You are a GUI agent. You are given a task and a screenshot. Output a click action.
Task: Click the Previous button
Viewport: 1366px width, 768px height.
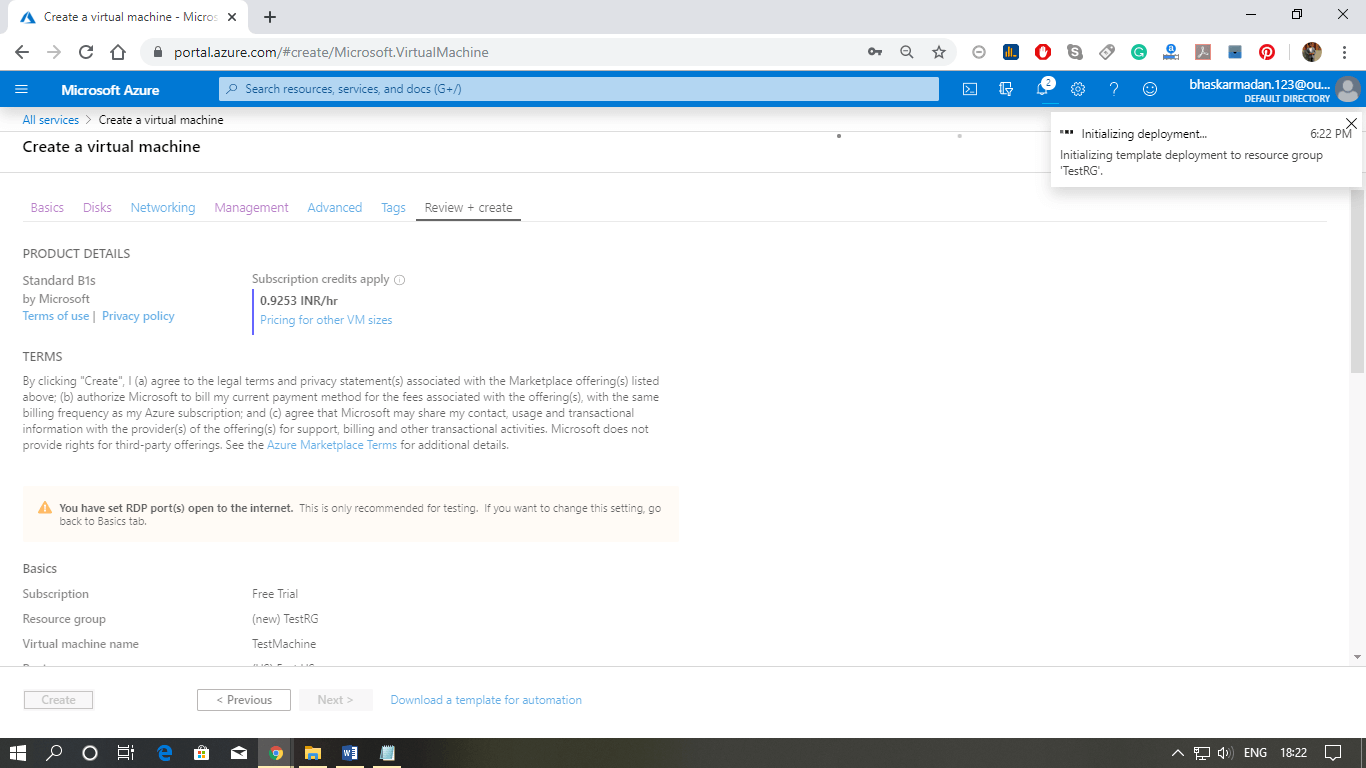[x=243, y=699]
